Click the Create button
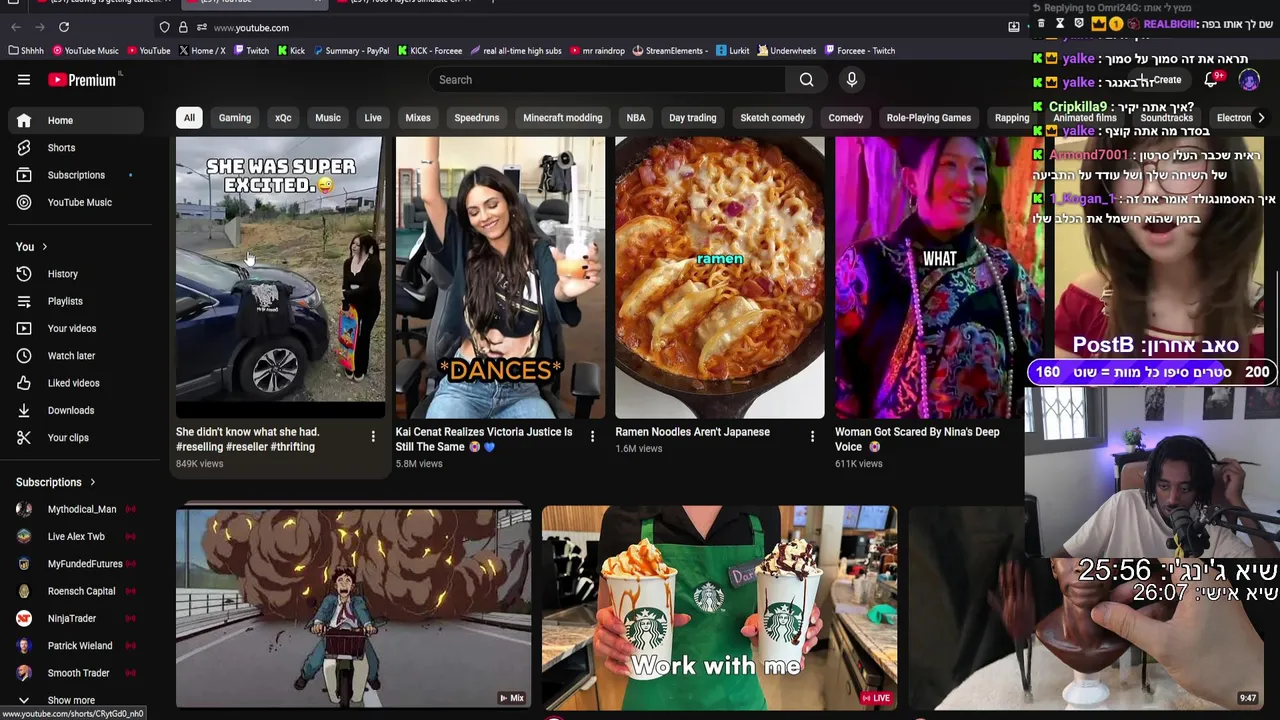This screenshot has width=1280, height=720. coord(1160,80)
